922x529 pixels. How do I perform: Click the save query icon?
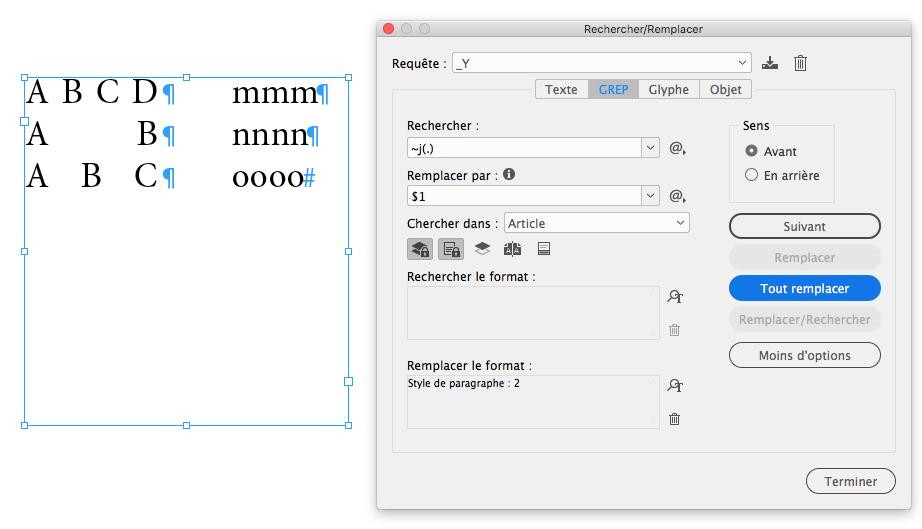769,63
